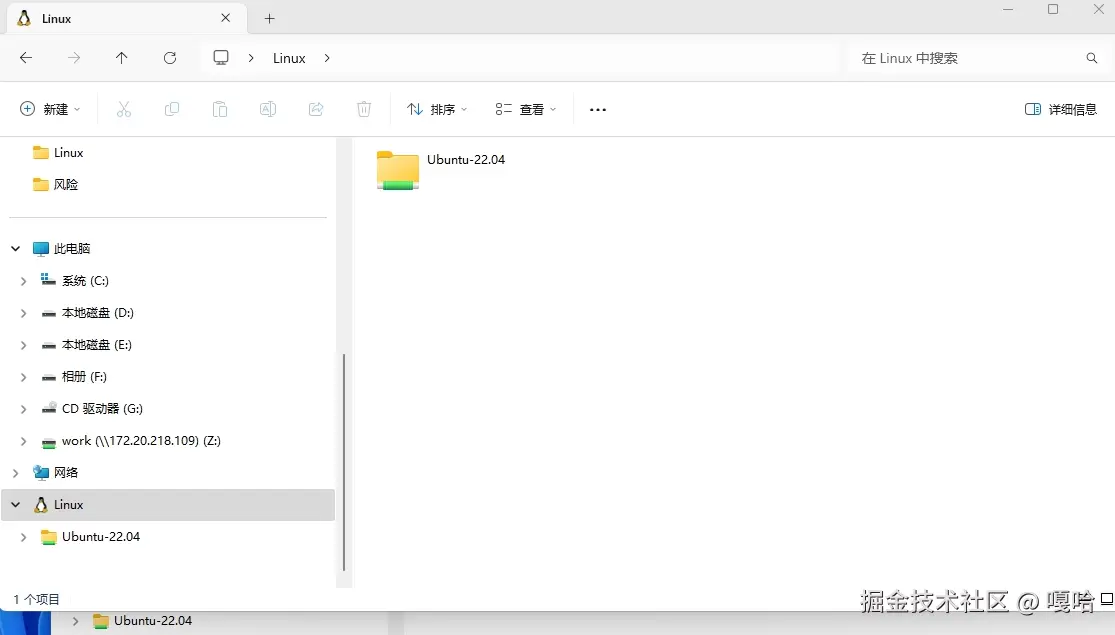
Task: Open the Ubuntu-22.04 folder in main pane
Action: 440,170
